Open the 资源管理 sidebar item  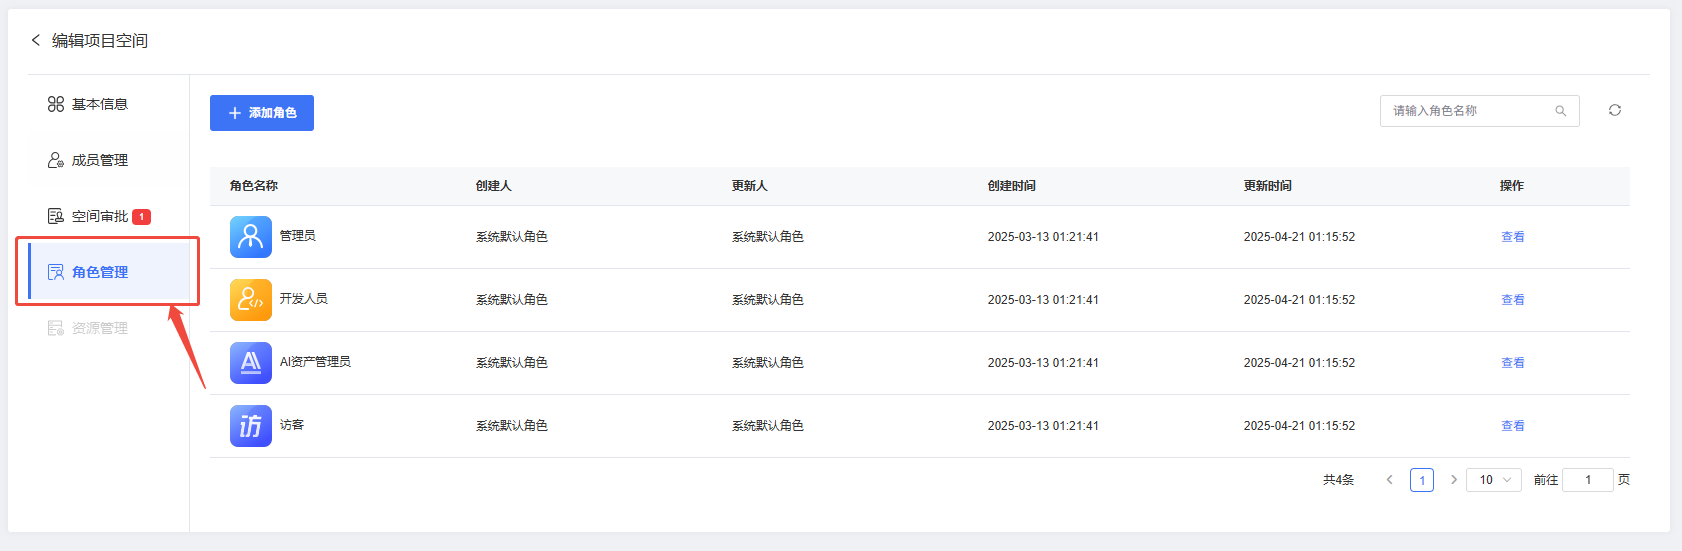(x=99, y=328)
